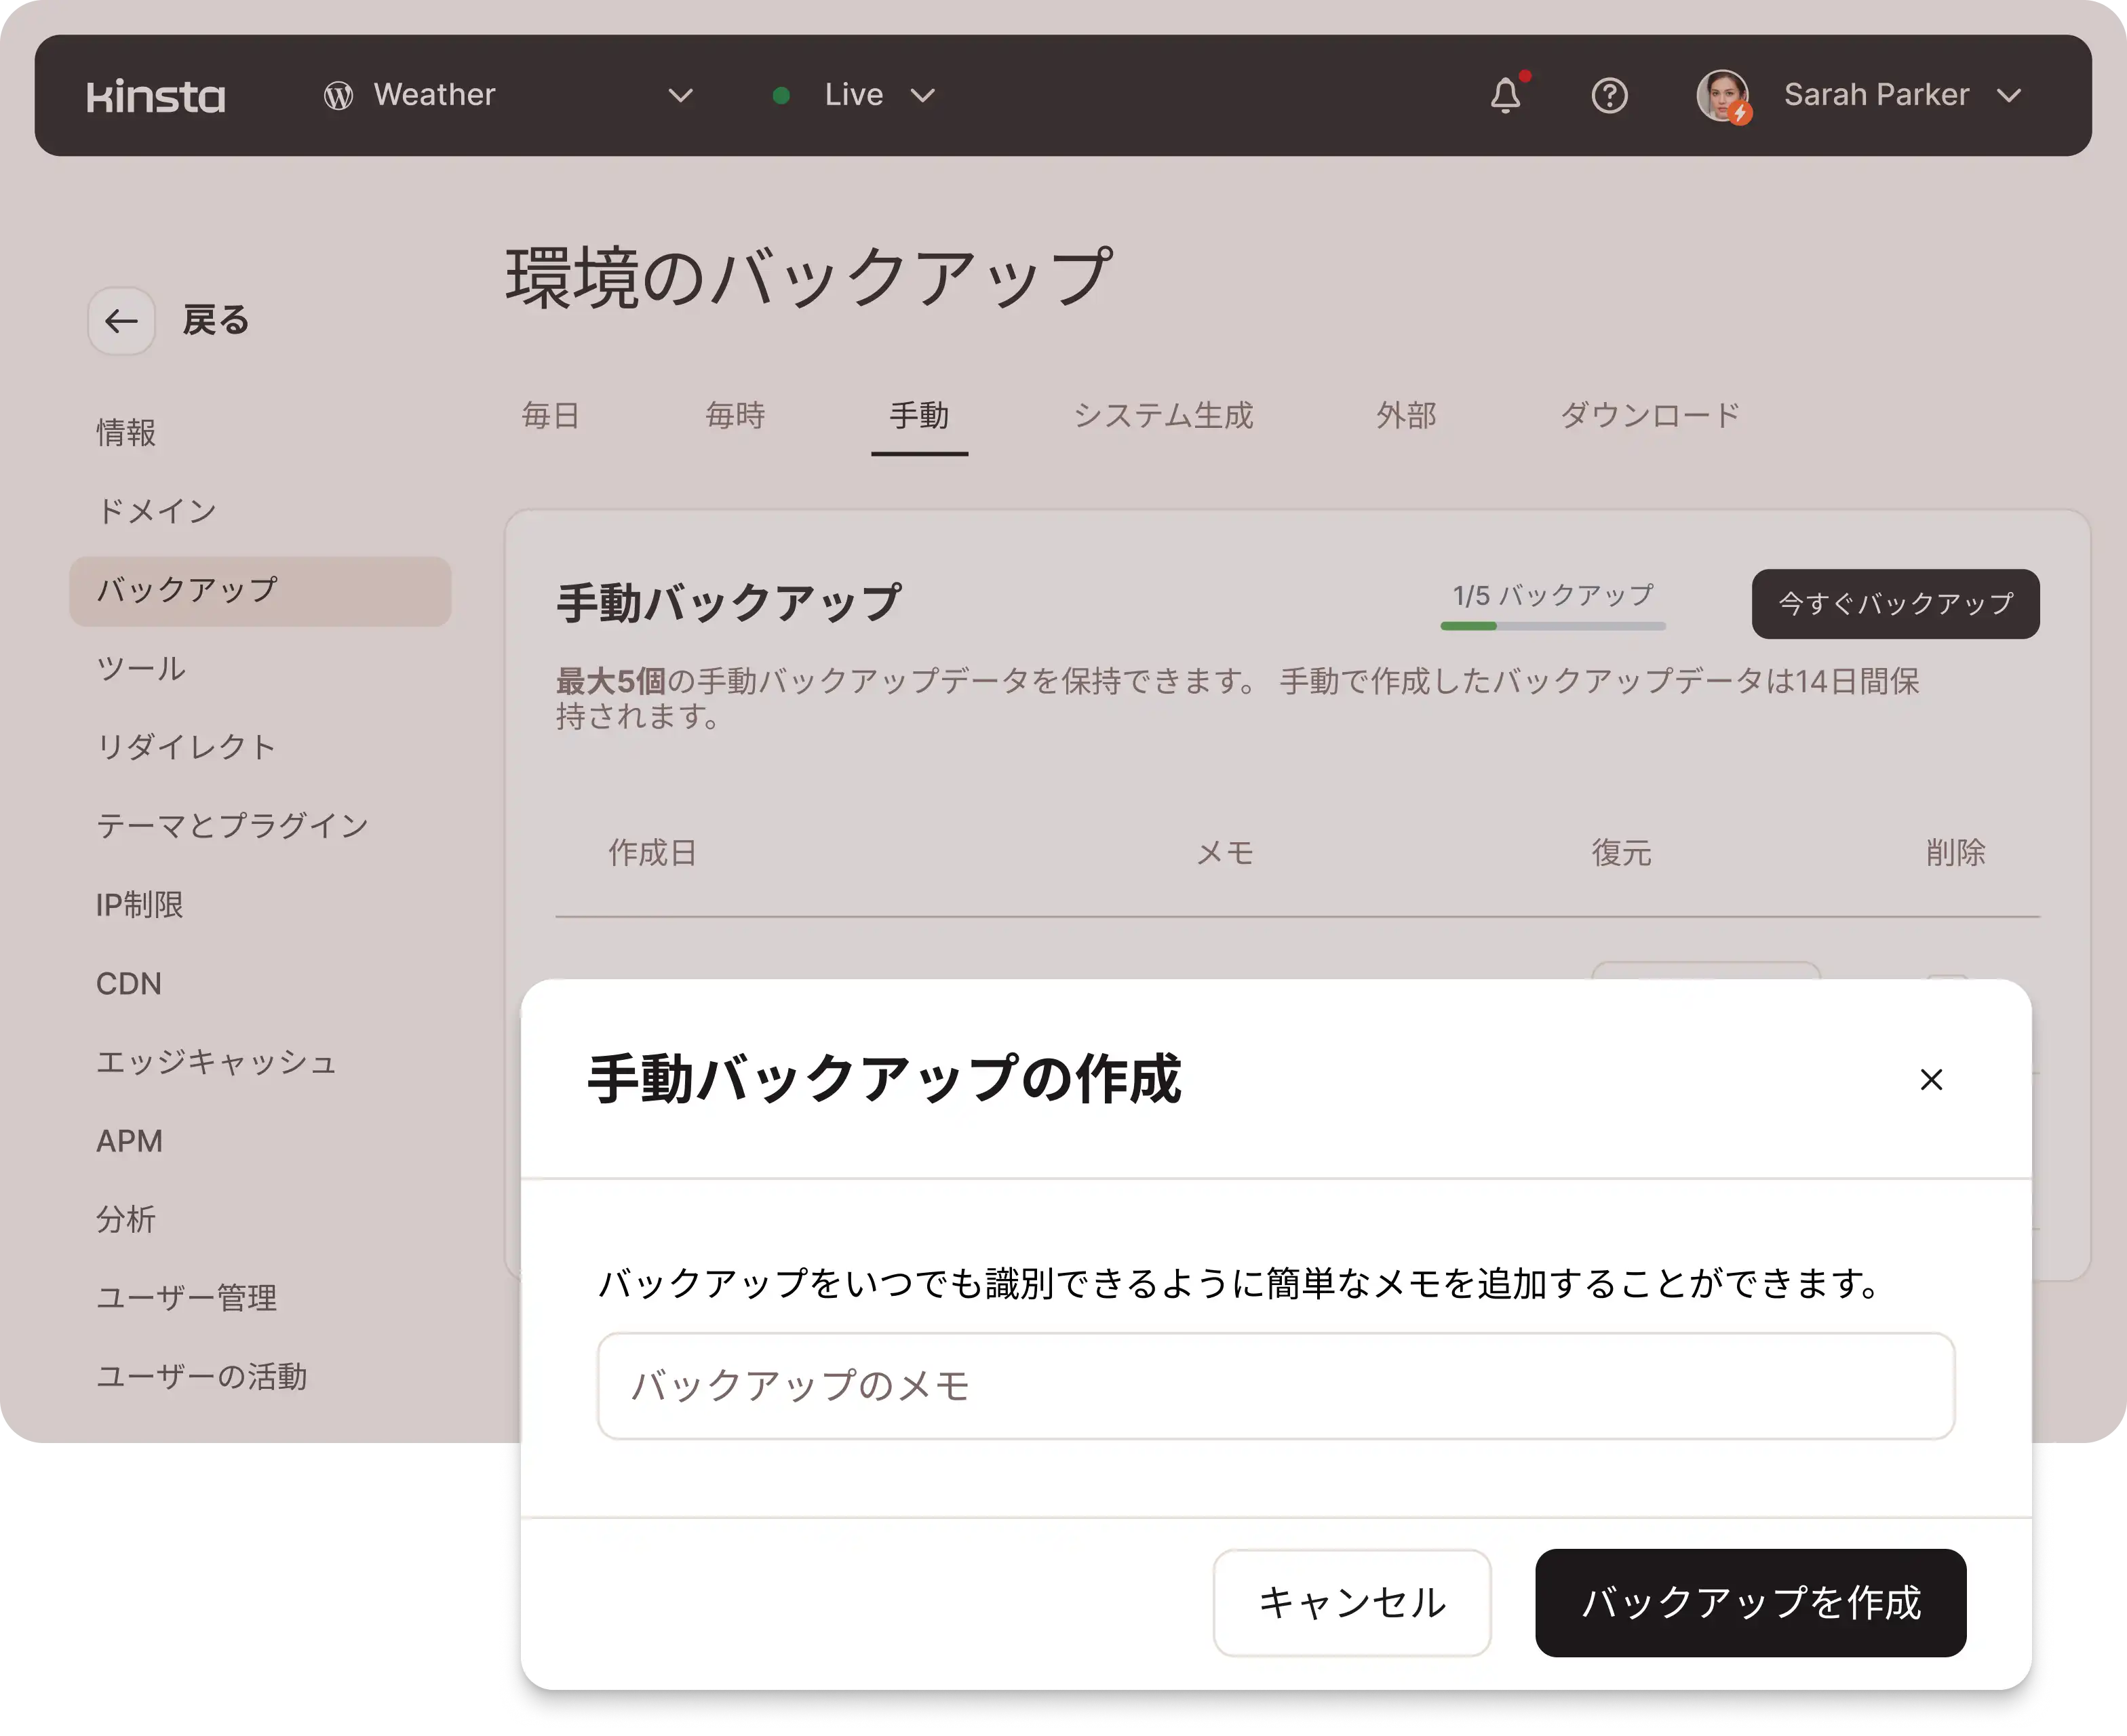Expand the Weather site dropdown

(680, 96)
